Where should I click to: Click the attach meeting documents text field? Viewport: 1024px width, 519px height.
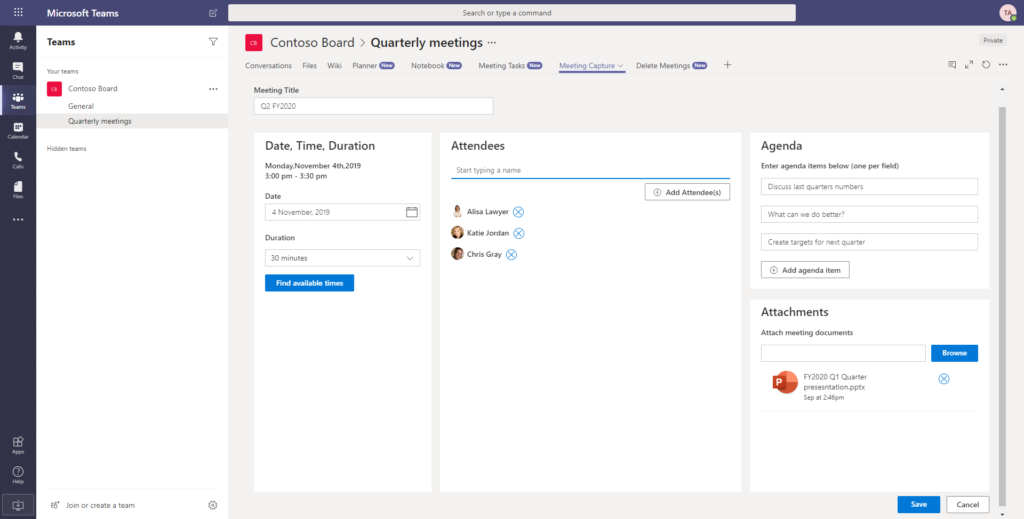tap(843, 353)
